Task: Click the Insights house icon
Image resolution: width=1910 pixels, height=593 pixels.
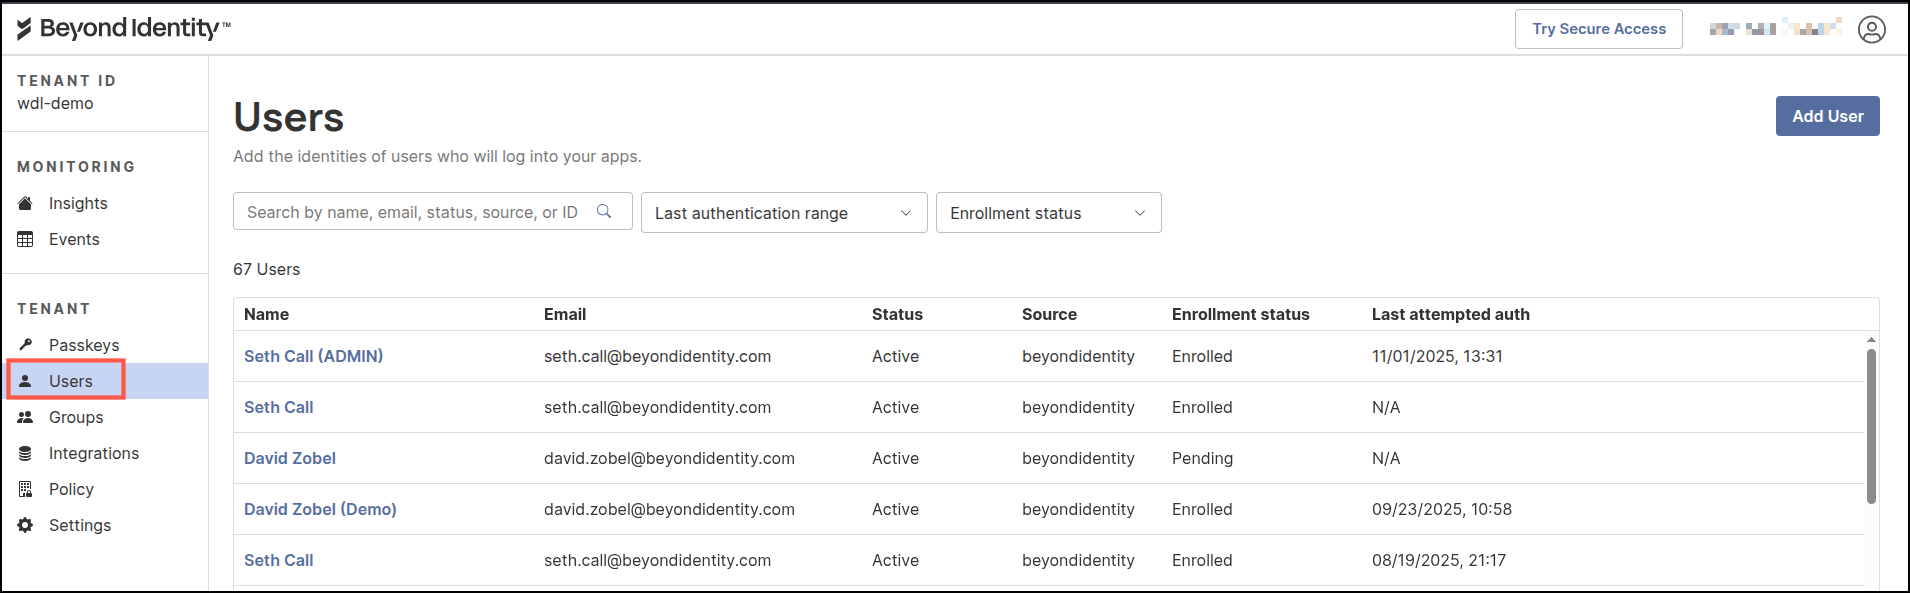Action: (26, 203)
